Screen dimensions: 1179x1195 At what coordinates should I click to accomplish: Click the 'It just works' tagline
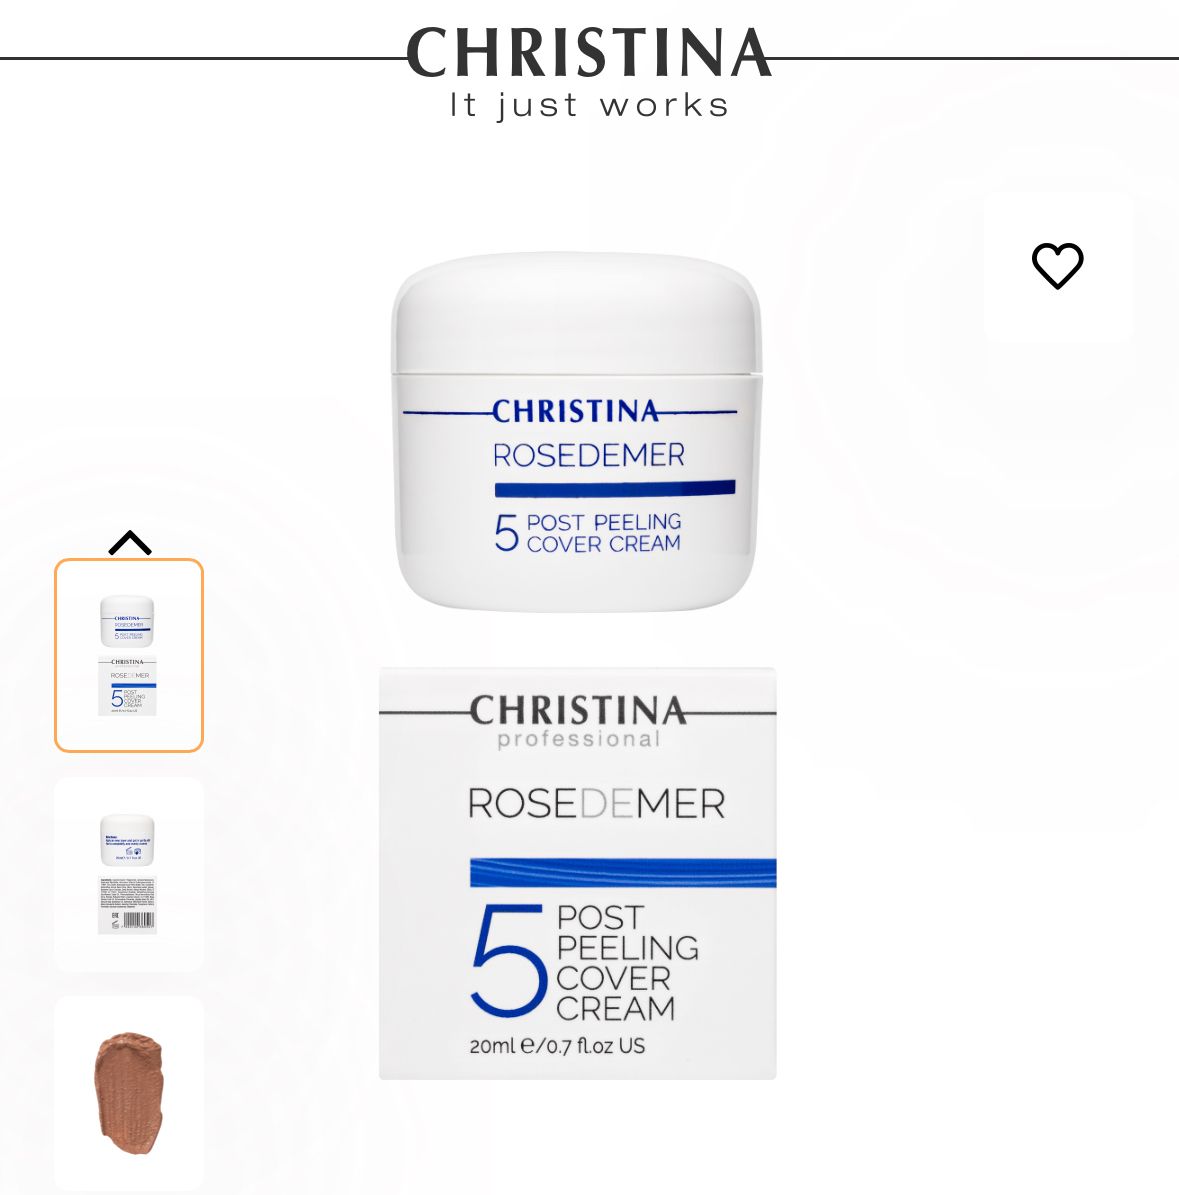[589, 105]
